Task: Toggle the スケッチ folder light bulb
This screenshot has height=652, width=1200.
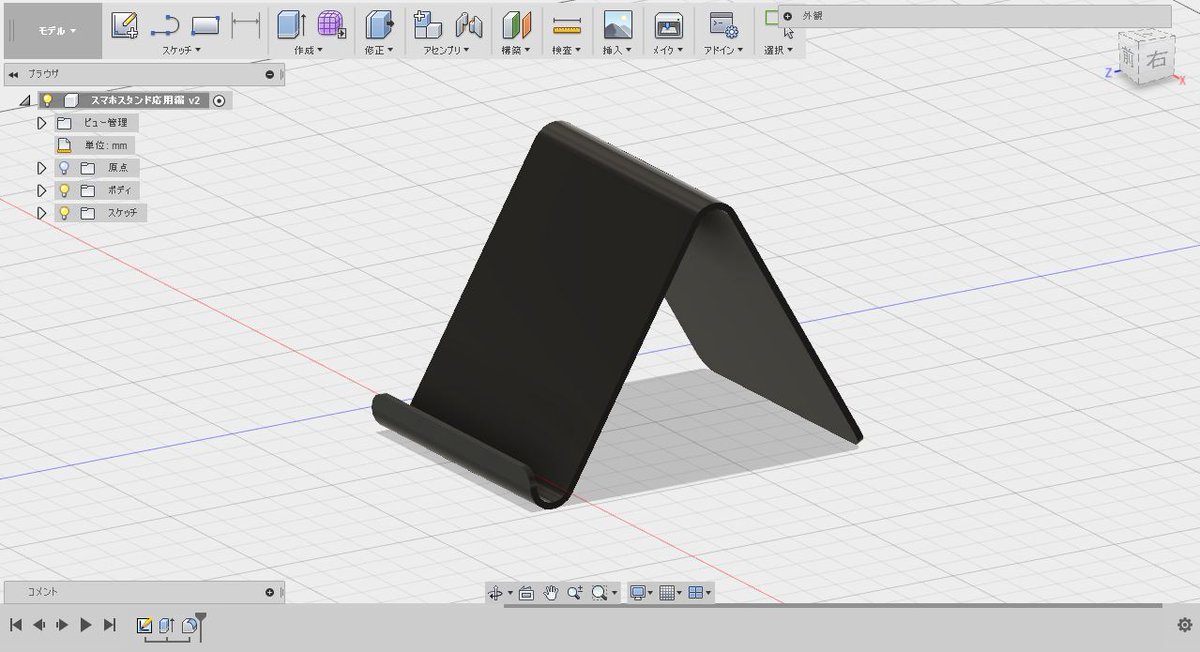Action: coord(64,213)
